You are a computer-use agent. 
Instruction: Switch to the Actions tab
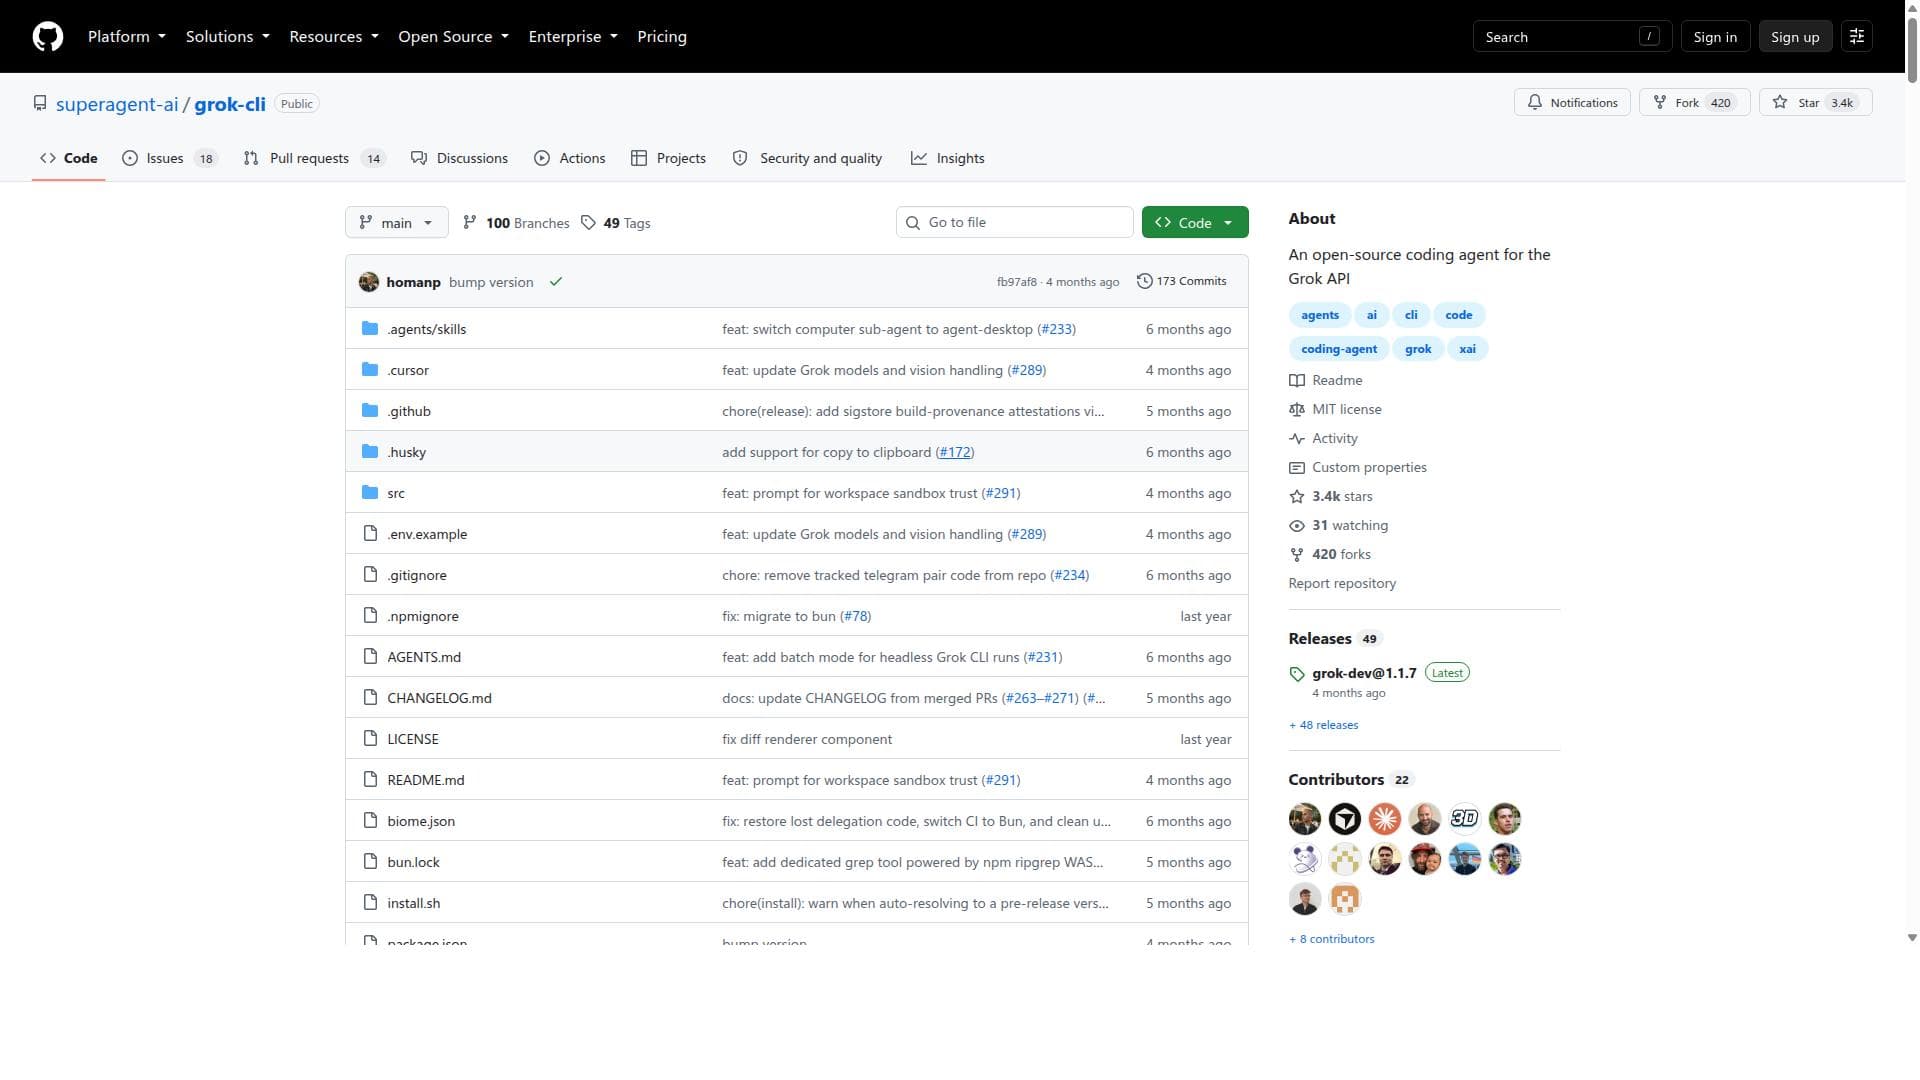(x=570, y=159)
